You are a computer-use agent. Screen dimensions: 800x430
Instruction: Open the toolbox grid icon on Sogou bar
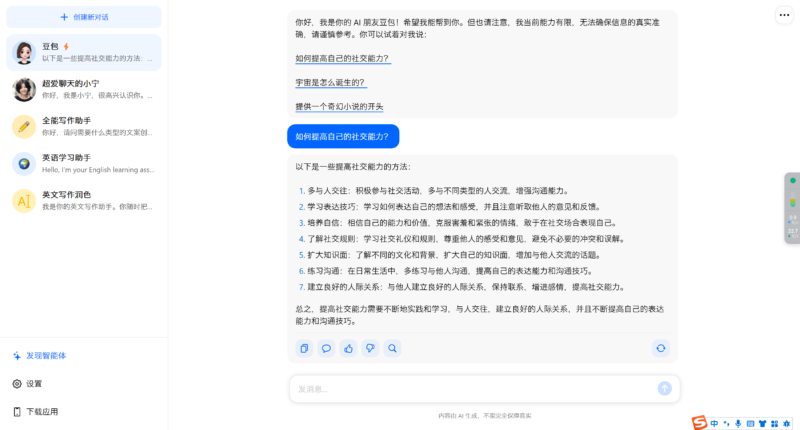774,423
